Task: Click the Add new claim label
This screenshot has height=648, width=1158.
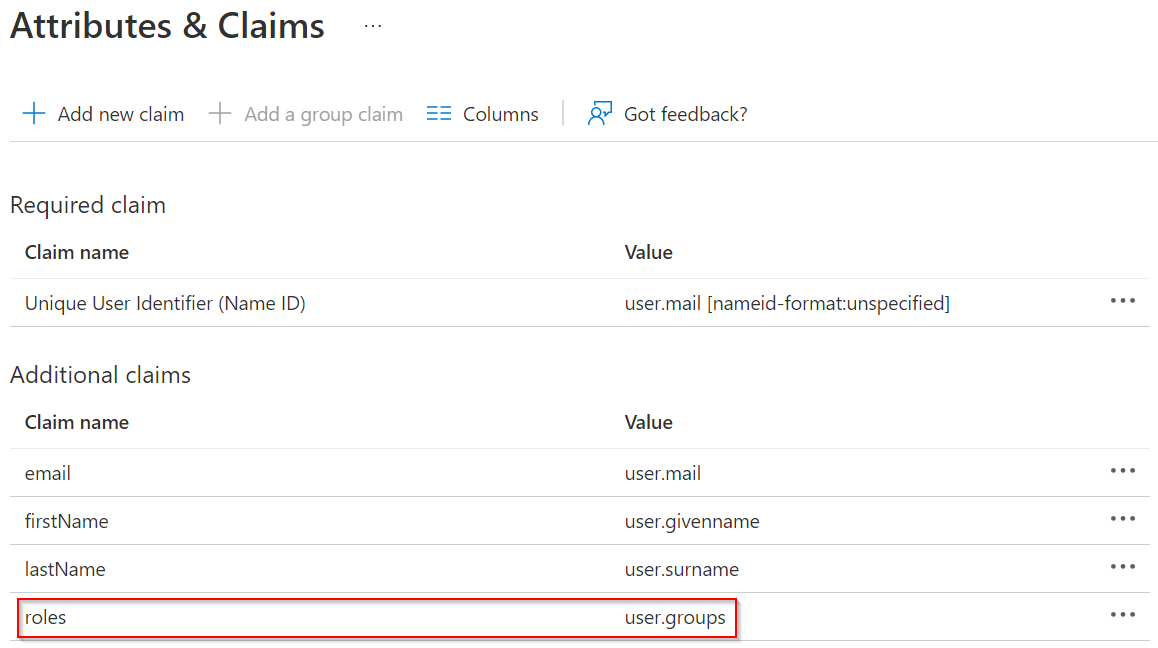Action: (x=121, y=115)
